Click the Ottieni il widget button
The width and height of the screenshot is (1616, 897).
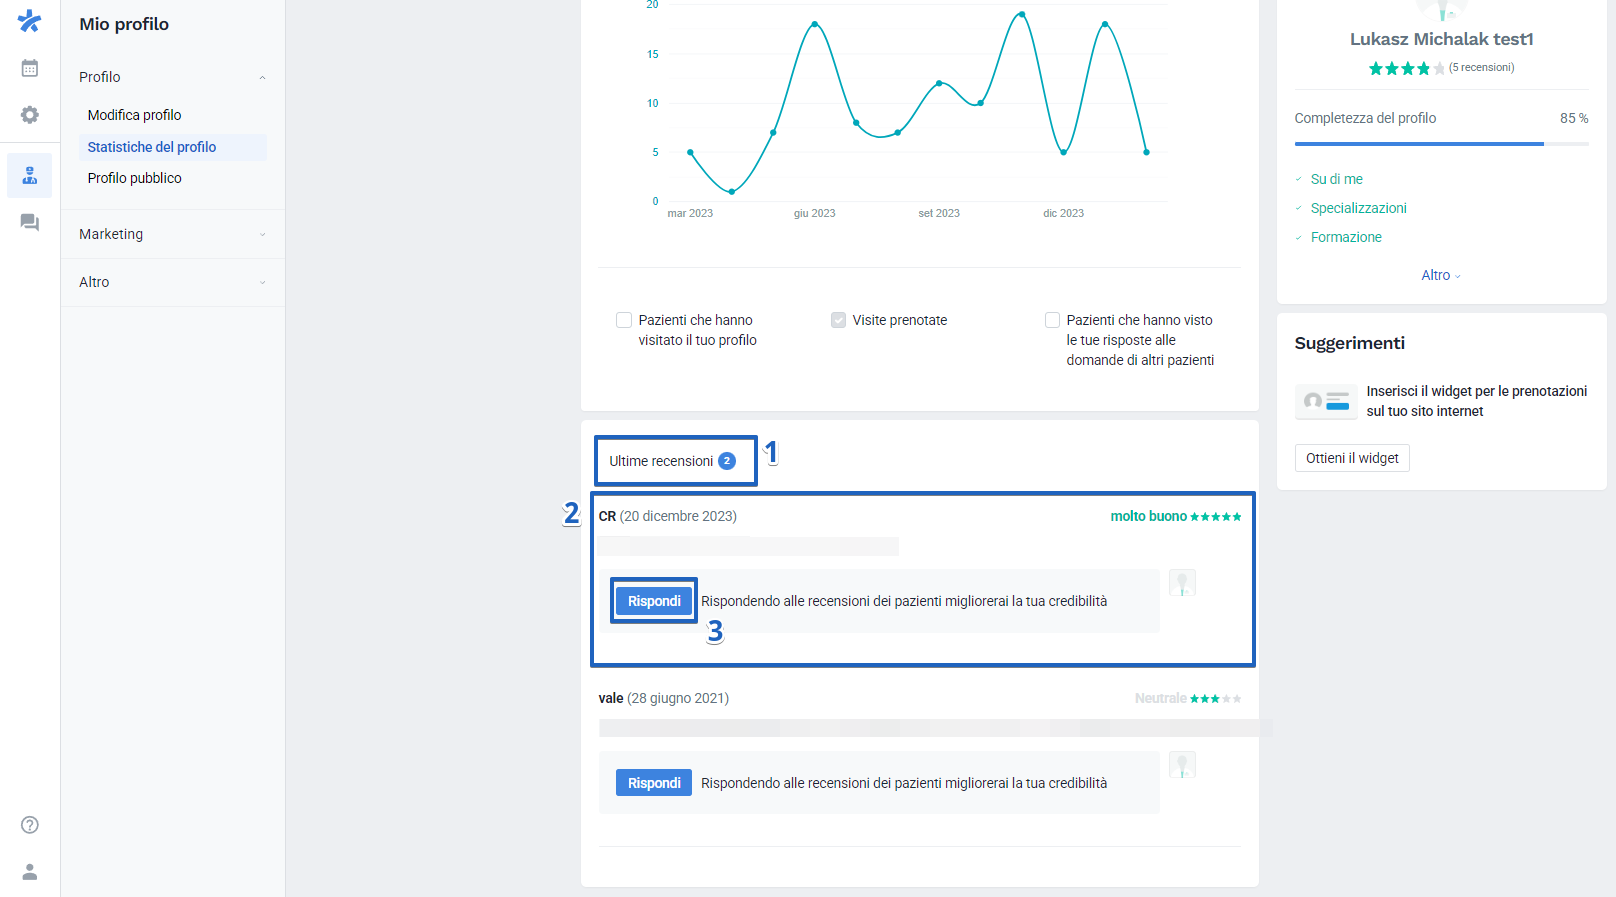coord(1352,458)
